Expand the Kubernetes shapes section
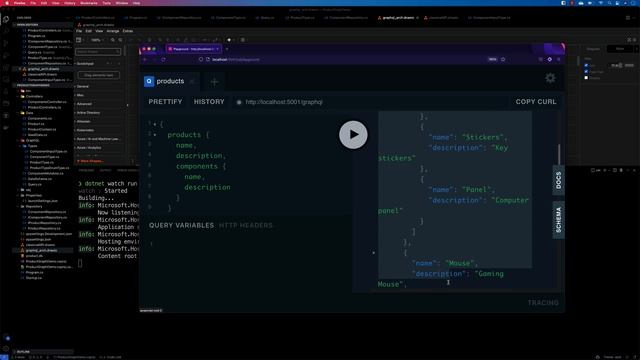 85,130
